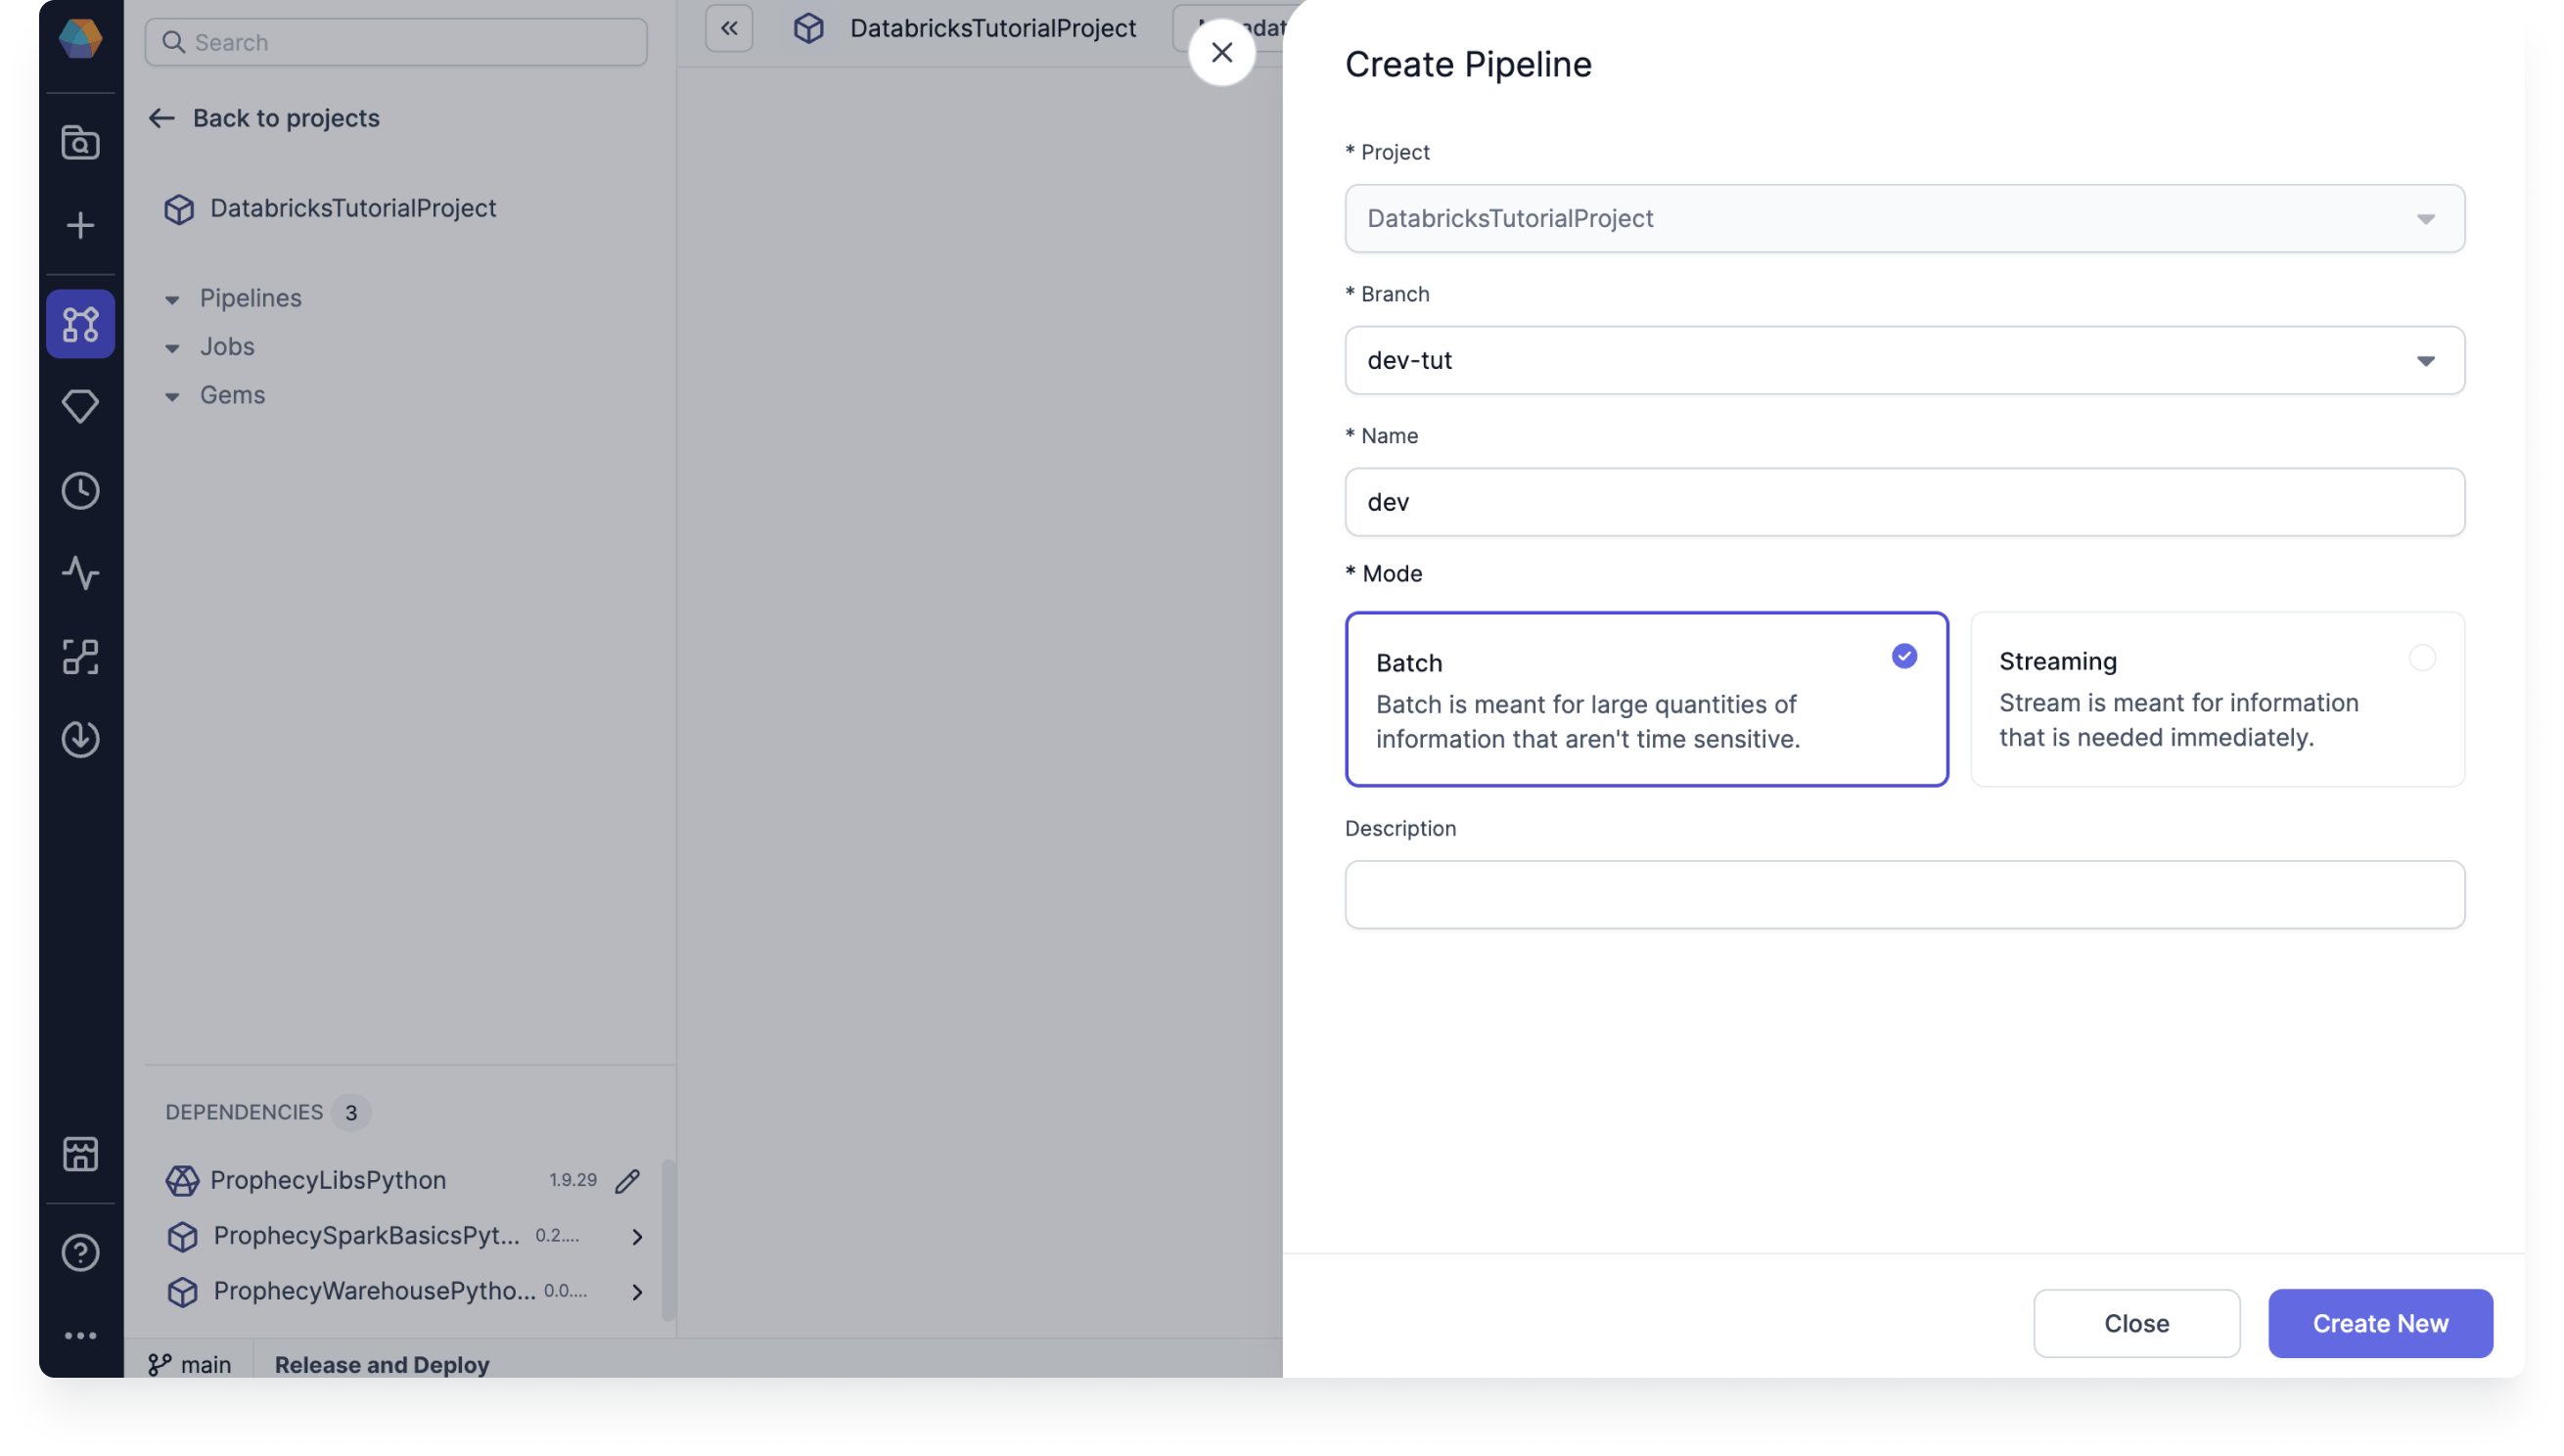The height and width of the screenshot is (1456, 2564).
Task: Open the Branch dropdown showing dev-tut
Action: [x=1904, y=360]
